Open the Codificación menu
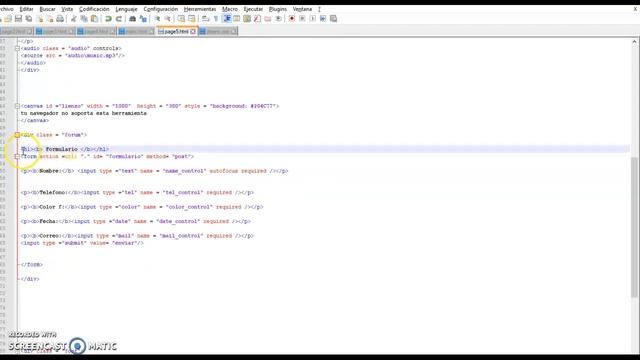 [x=94, y=9]
